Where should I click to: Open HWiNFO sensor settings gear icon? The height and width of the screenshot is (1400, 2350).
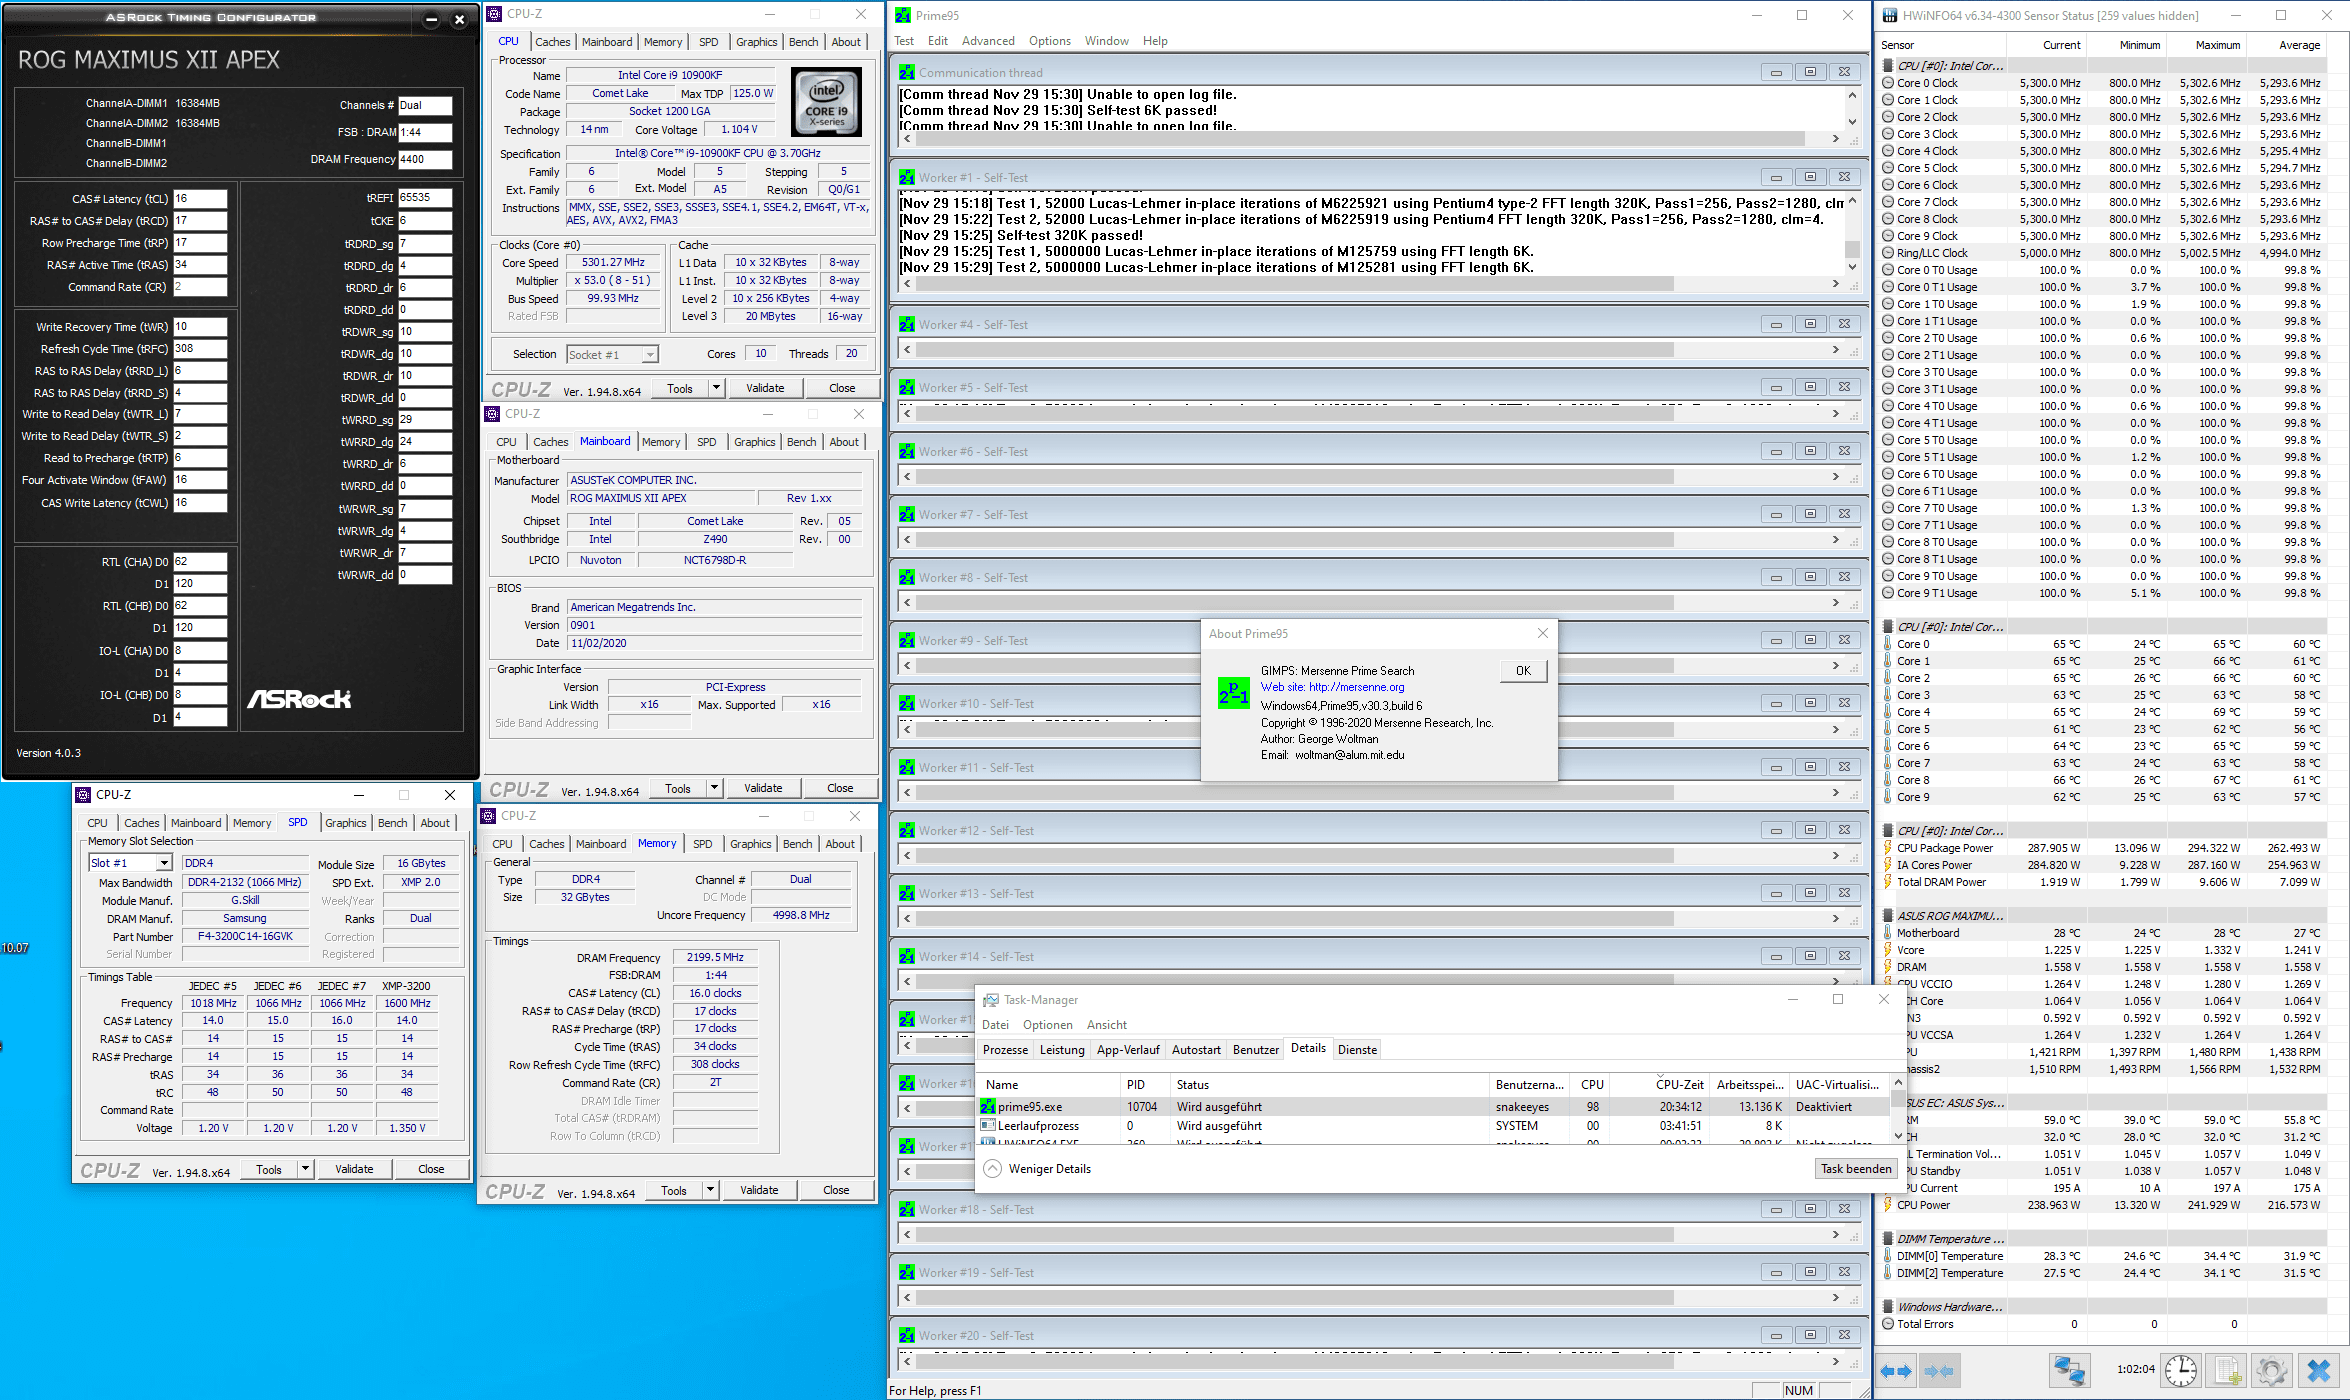2272,1370
